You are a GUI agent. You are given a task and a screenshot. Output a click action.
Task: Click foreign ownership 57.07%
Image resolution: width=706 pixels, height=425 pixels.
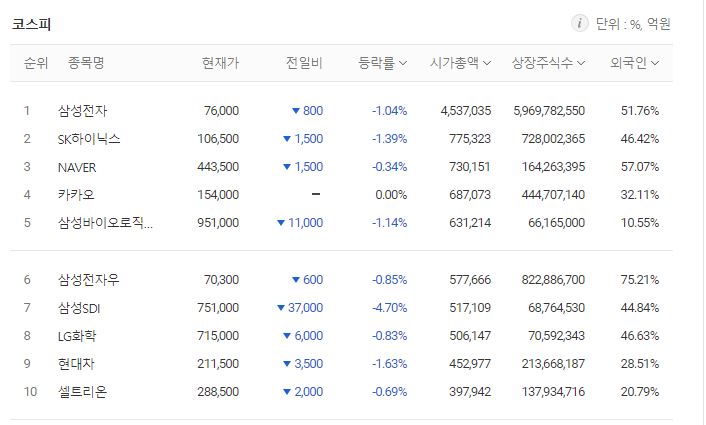[x=640, y=167]
